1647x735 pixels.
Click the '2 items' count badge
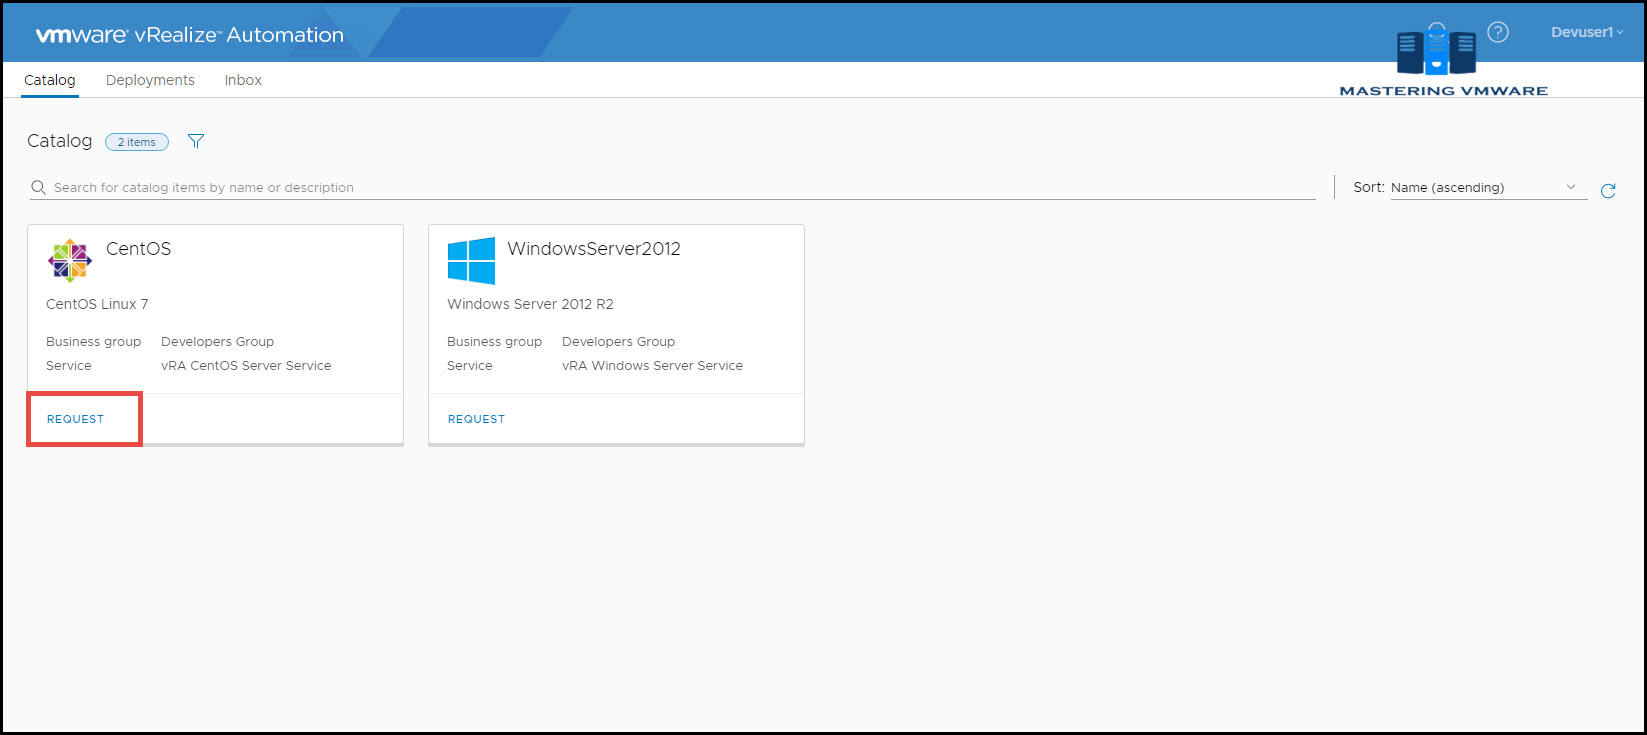[137, 142]
